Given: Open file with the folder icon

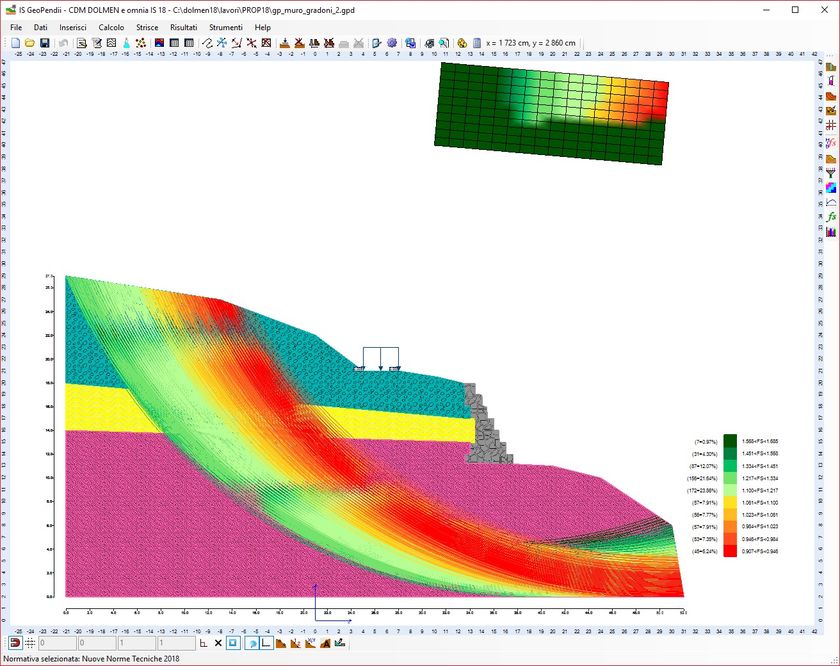Looking at the screenshot, I should pyautogui.click(x=30, y=43).
